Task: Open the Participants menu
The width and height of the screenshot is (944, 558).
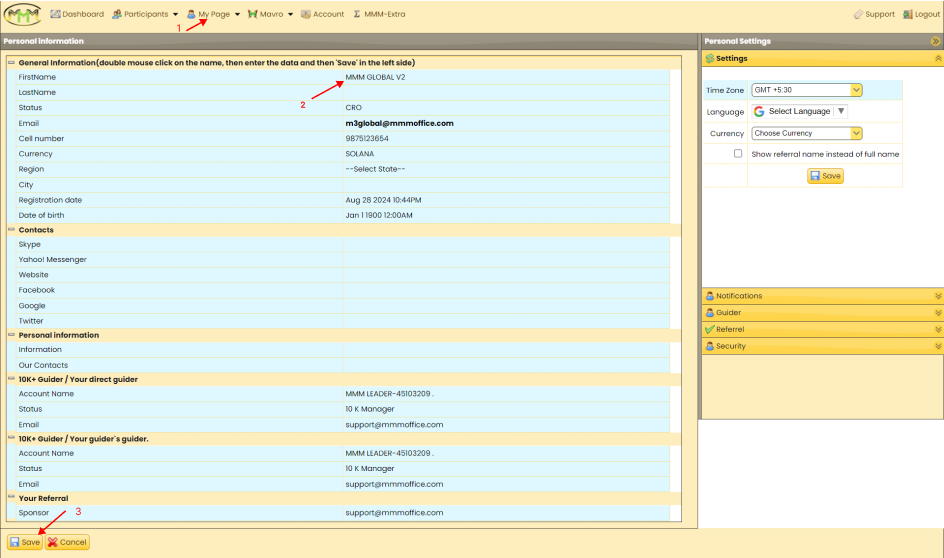Action: pos(145,14)
